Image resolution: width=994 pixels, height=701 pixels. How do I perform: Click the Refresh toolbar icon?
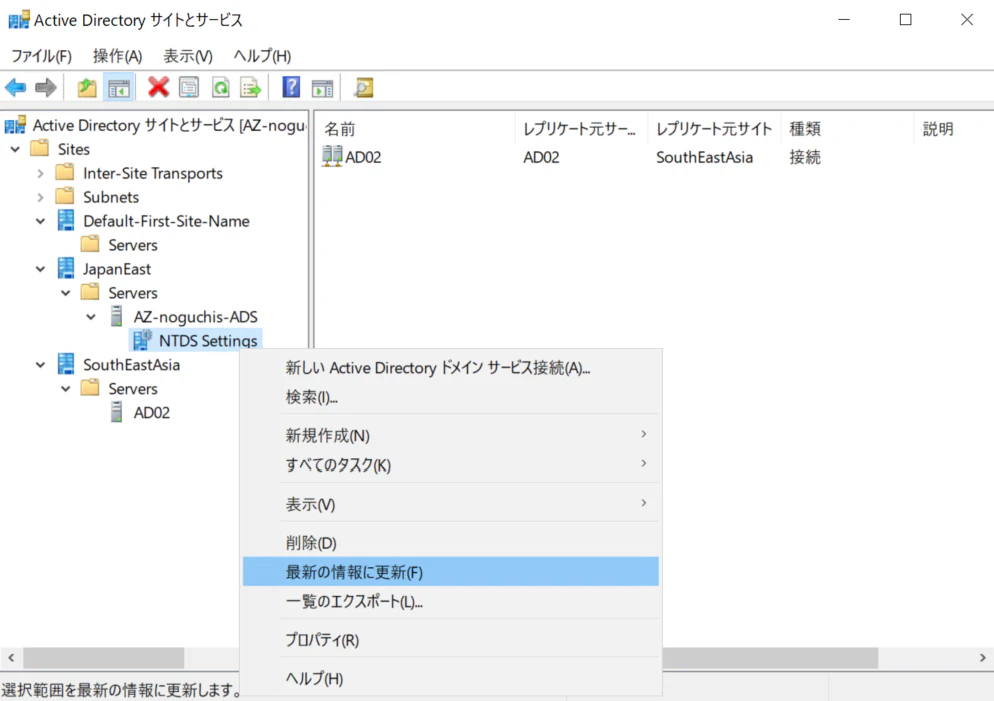221,87
